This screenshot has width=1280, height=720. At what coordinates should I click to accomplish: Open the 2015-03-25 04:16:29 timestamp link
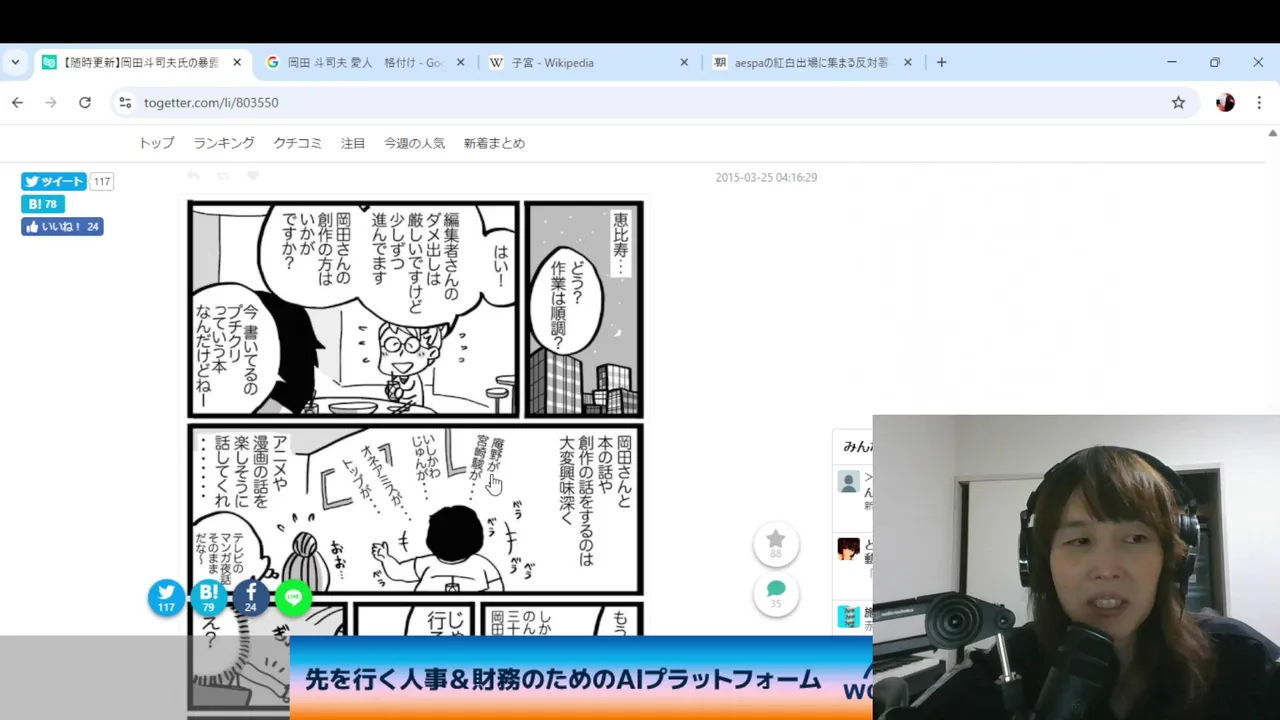[766, 177]
